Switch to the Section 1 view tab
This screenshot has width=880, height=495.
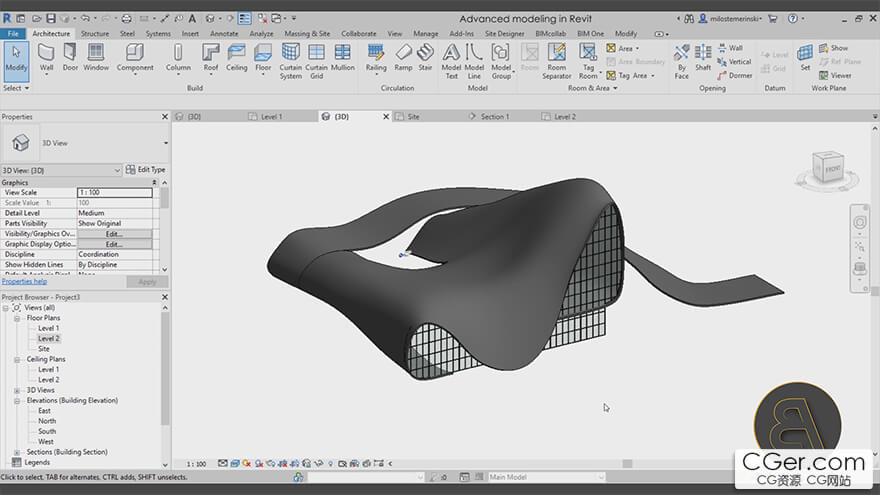pyautogui.click(x=494, y=117)
